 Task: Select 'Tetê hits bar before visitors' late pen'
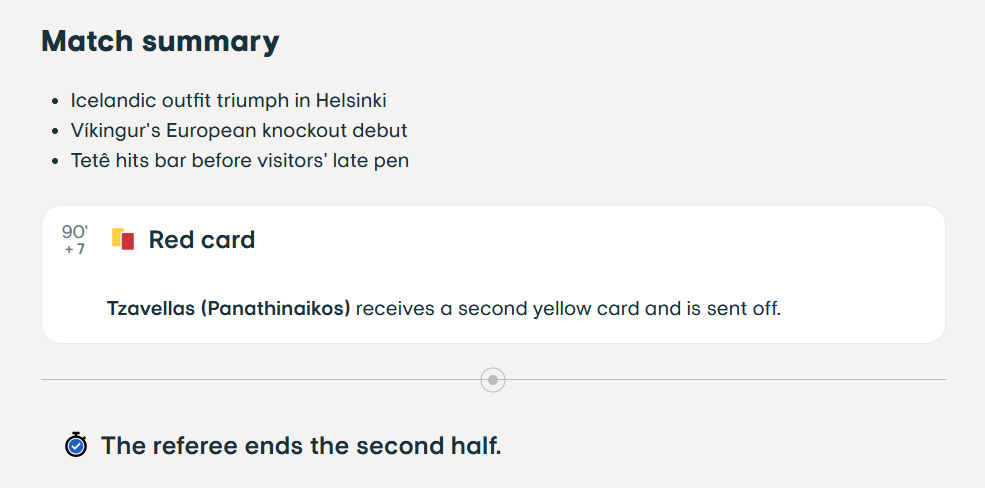pyautogui.click(x=239, y=160)
